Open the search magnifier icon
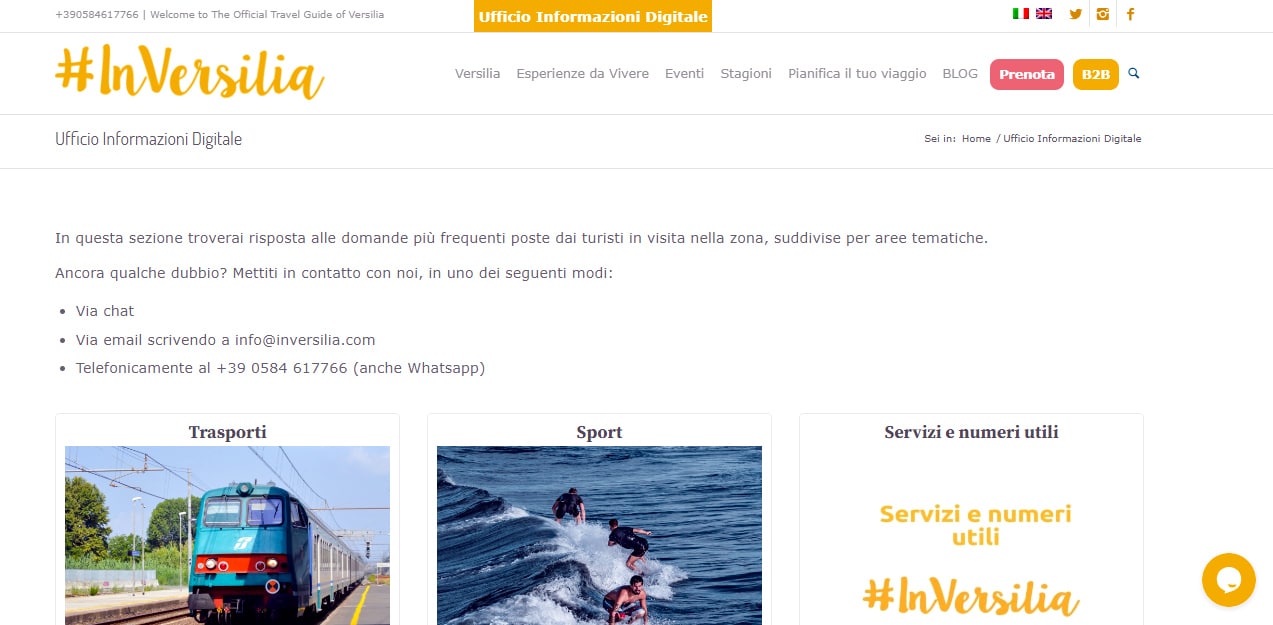 (x=1134, y=73)
